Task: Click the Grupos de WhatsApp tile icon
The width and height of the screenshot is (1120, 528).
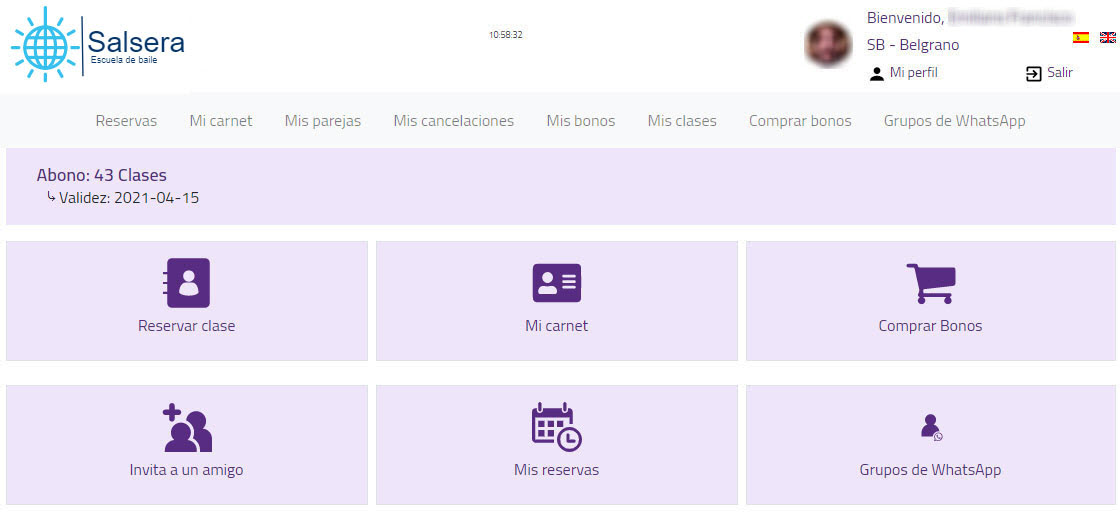Action: [x=930, y=427]
